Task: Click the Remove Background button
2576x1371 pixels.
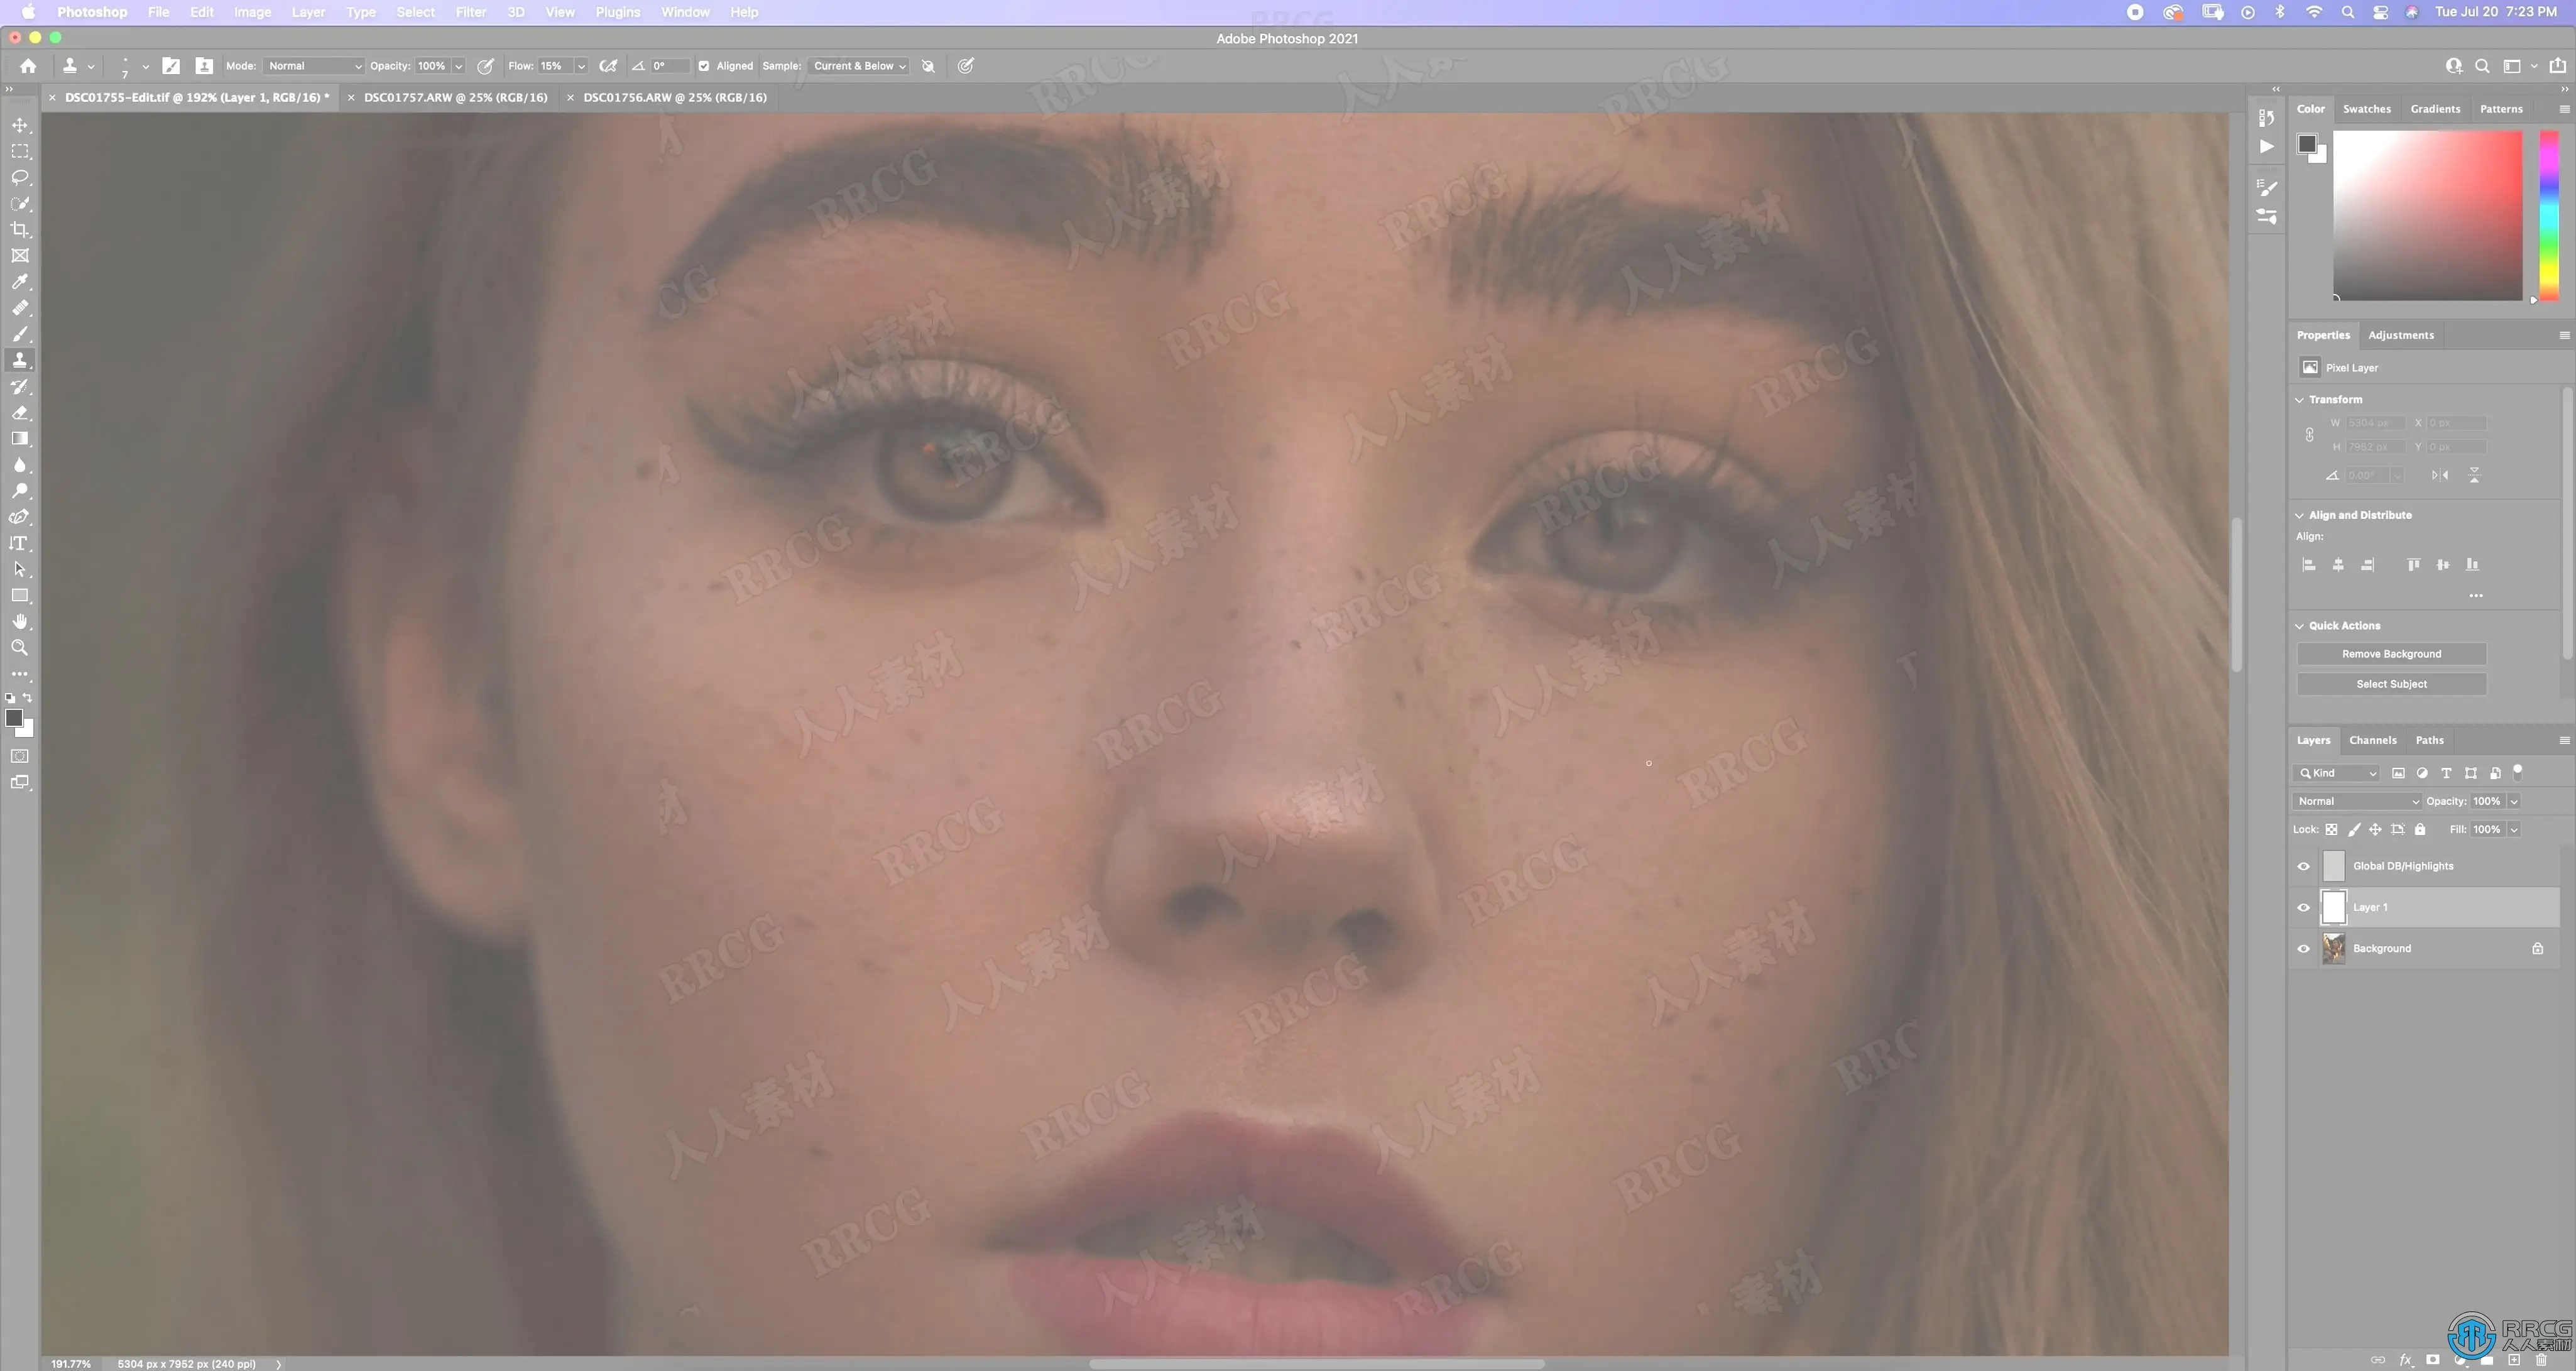Action: (2391, 654)
